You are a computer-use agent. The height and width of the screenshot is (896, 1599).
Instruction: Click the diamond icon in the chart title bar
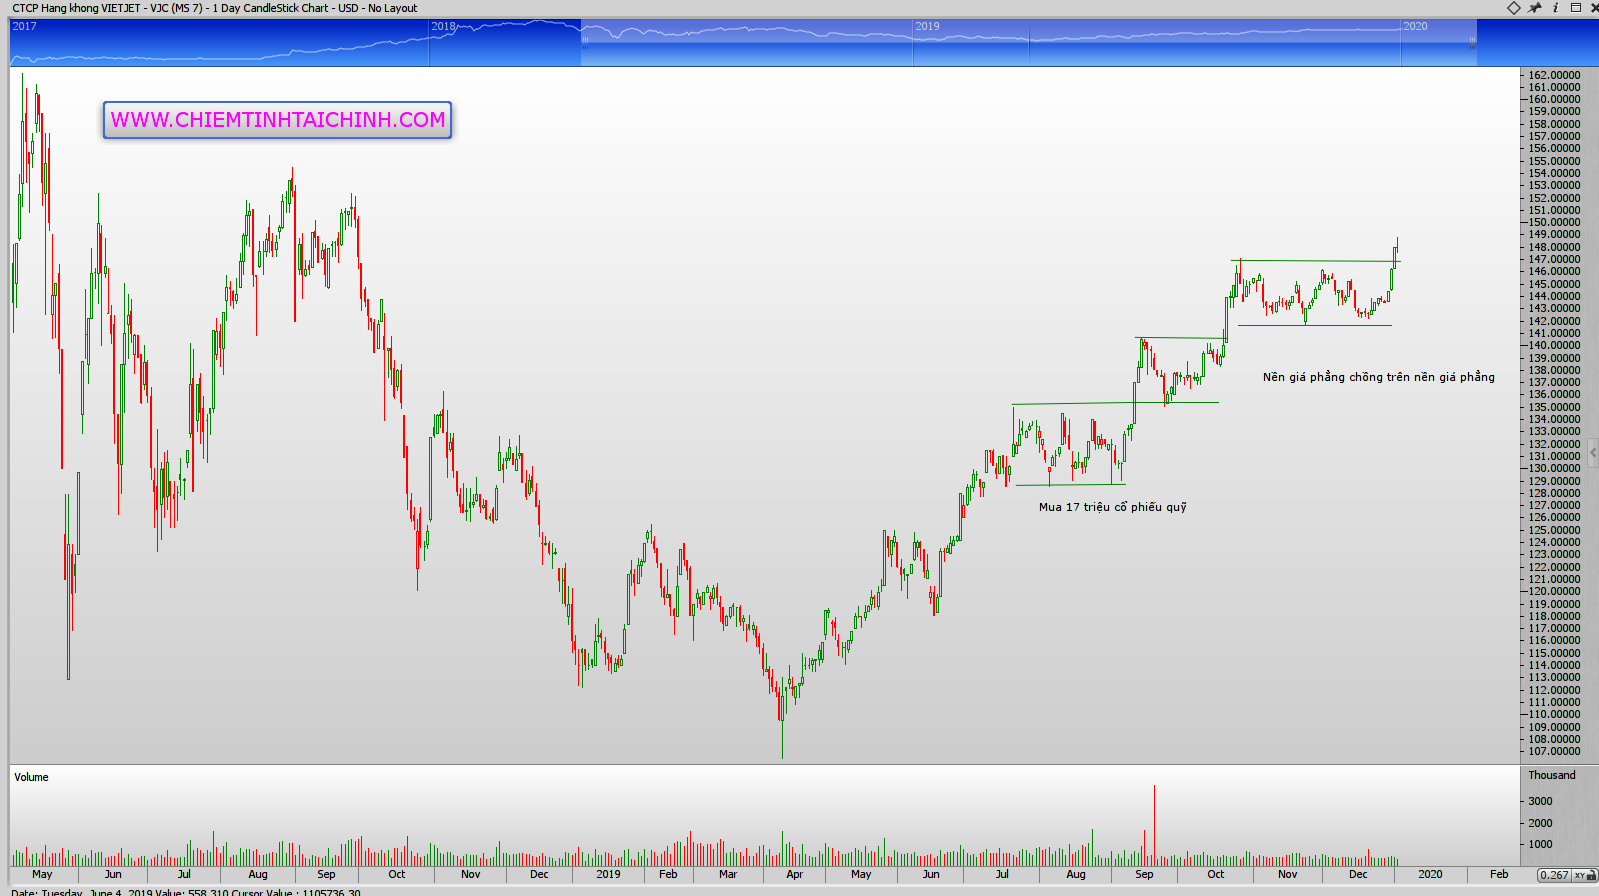coord(1514,8)
